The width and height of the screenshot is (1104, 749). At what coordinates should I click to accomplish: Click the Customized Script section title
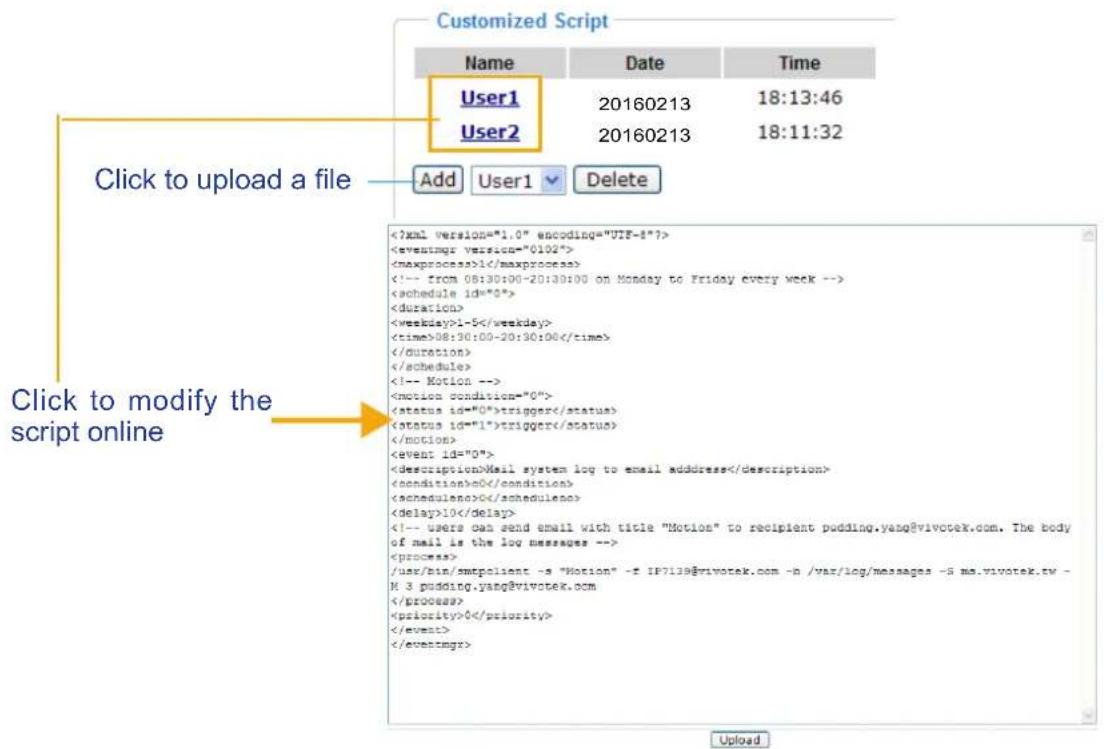522,20
